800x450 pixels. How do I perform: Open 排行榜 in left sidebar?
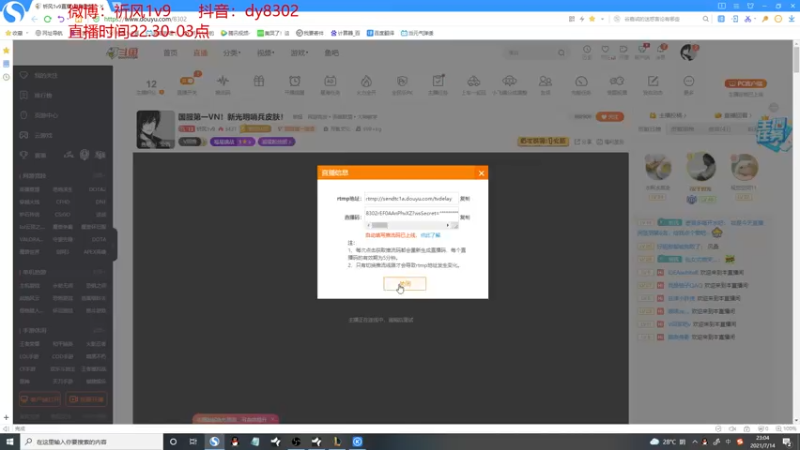pos(43,95)
